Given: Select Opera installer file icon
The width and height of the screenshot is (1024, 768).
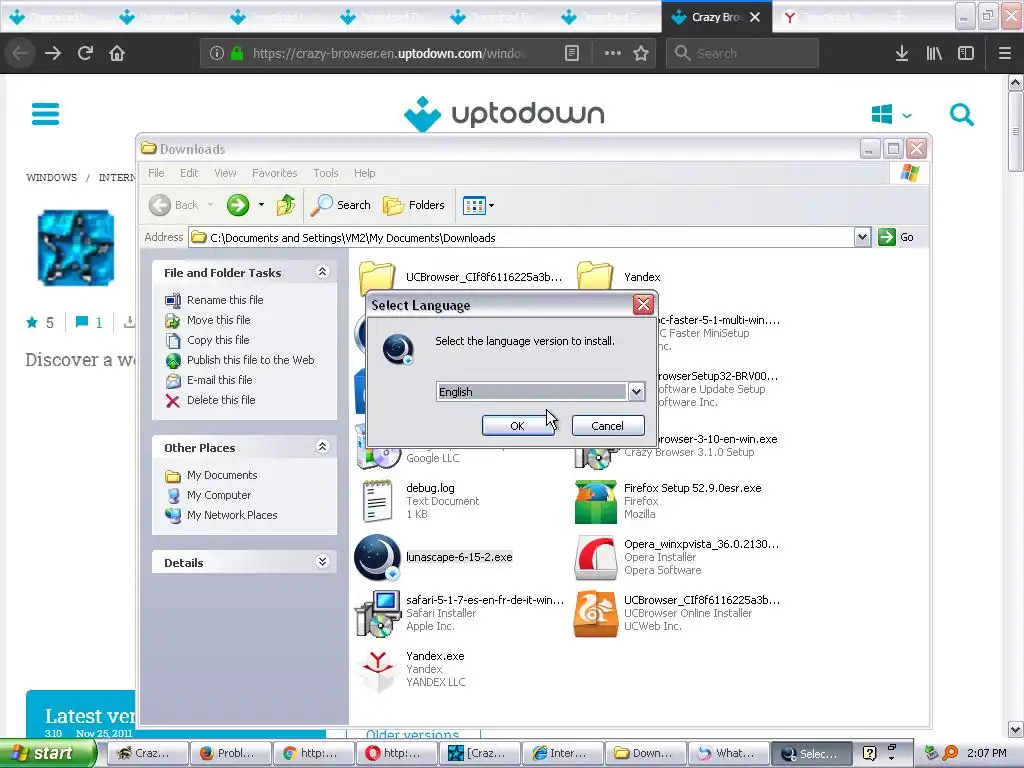Looking at the screenshot, I should point(595,558).
